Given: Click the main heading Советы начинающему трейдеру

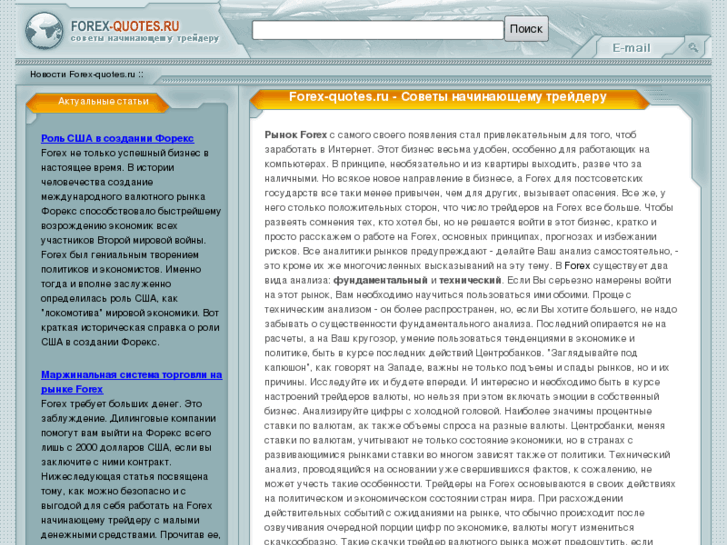Looking at the screenshot, I should (x=447, y=96).
